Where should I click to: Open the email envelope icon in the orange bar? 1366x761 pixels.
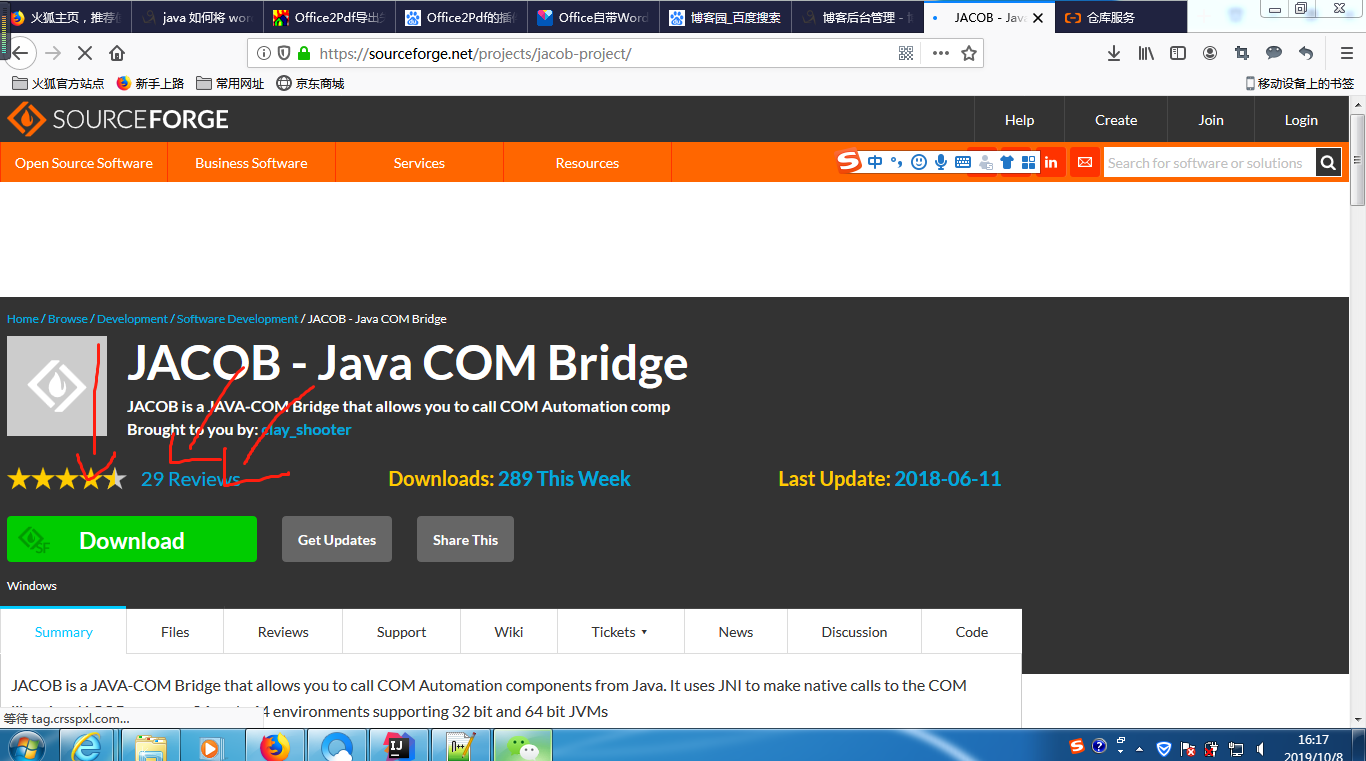pos(1084,162)
